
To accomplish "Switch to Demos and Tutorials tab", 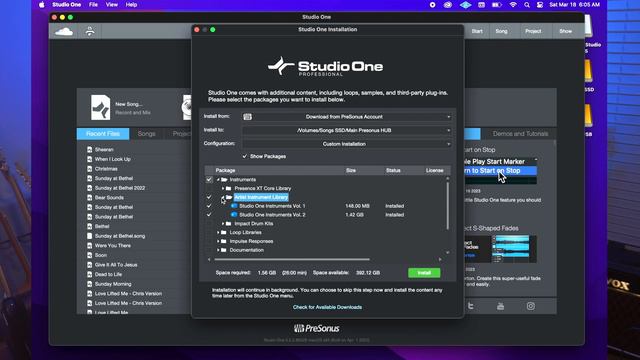I will pos(520,134).
